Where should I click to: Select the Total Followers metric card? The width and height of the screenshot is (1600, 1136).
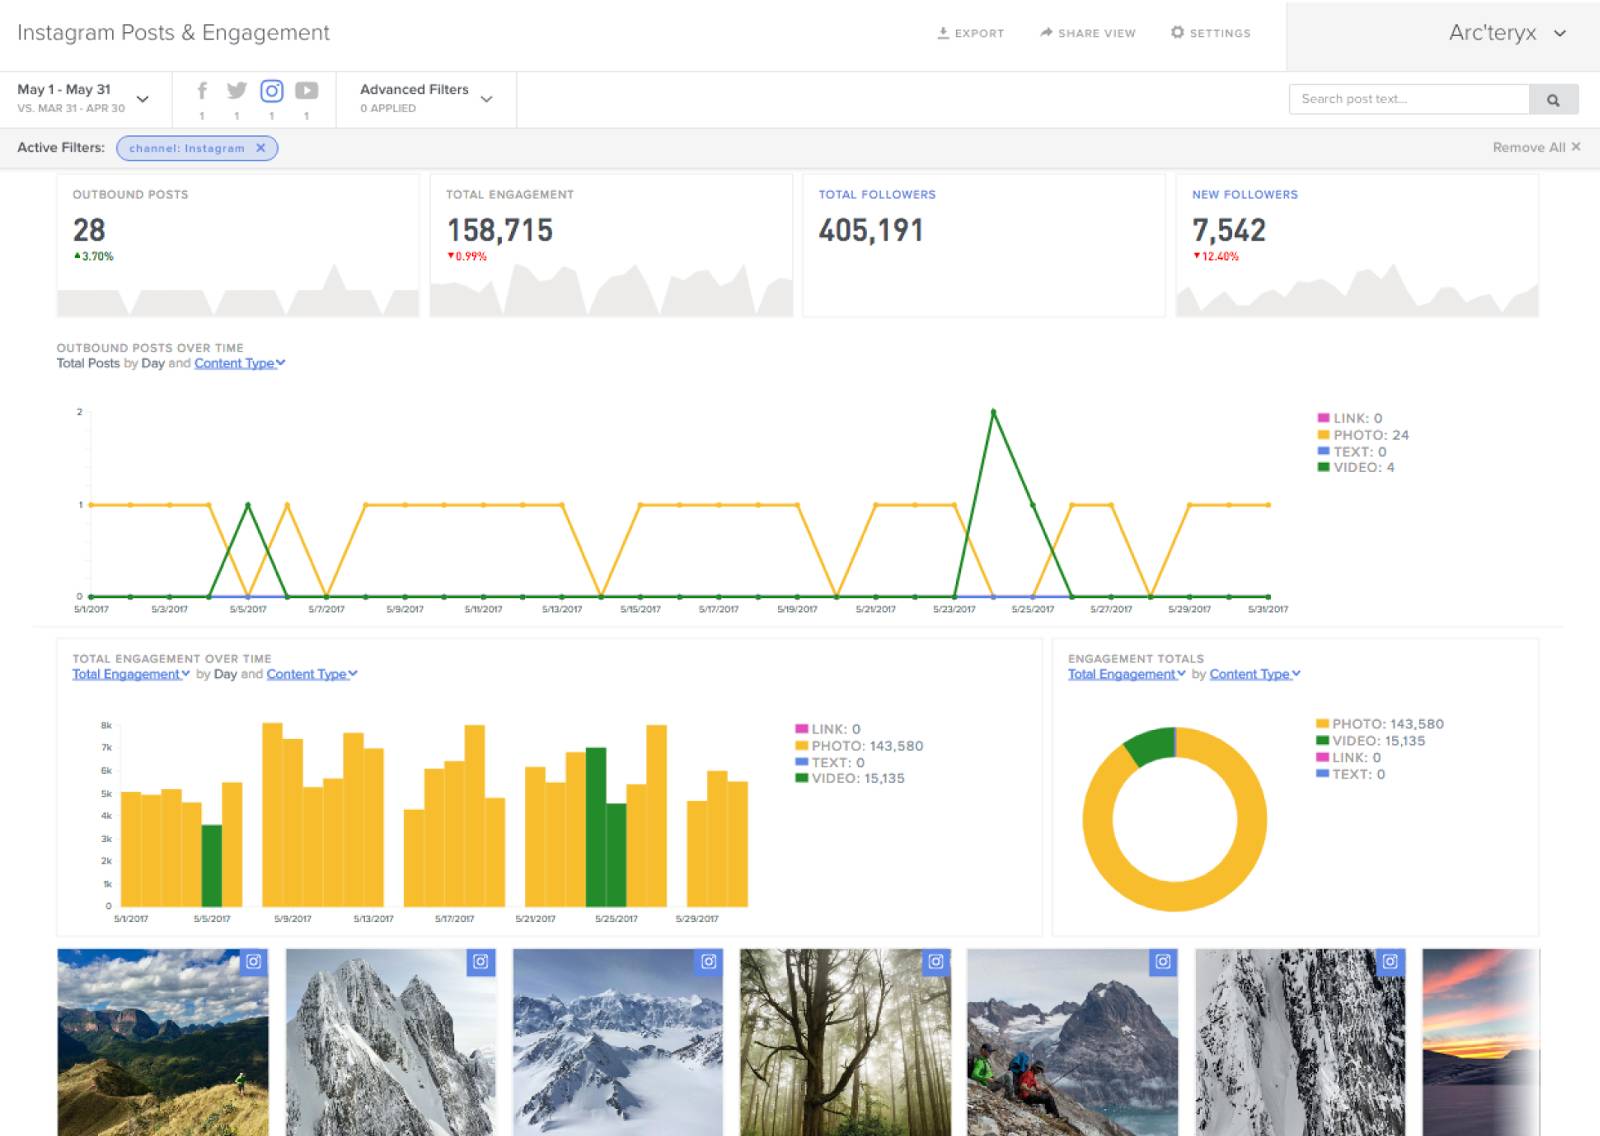pos(984,245)
